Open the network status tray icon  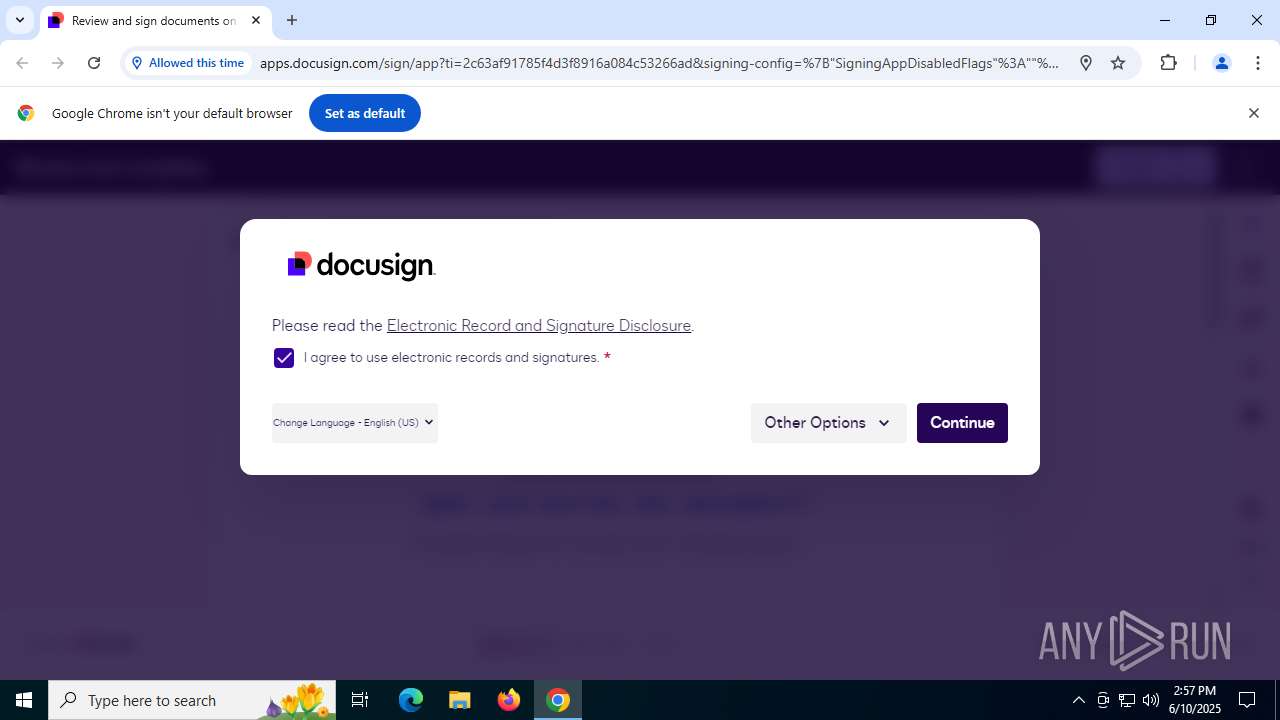[x=1127, y=700]
